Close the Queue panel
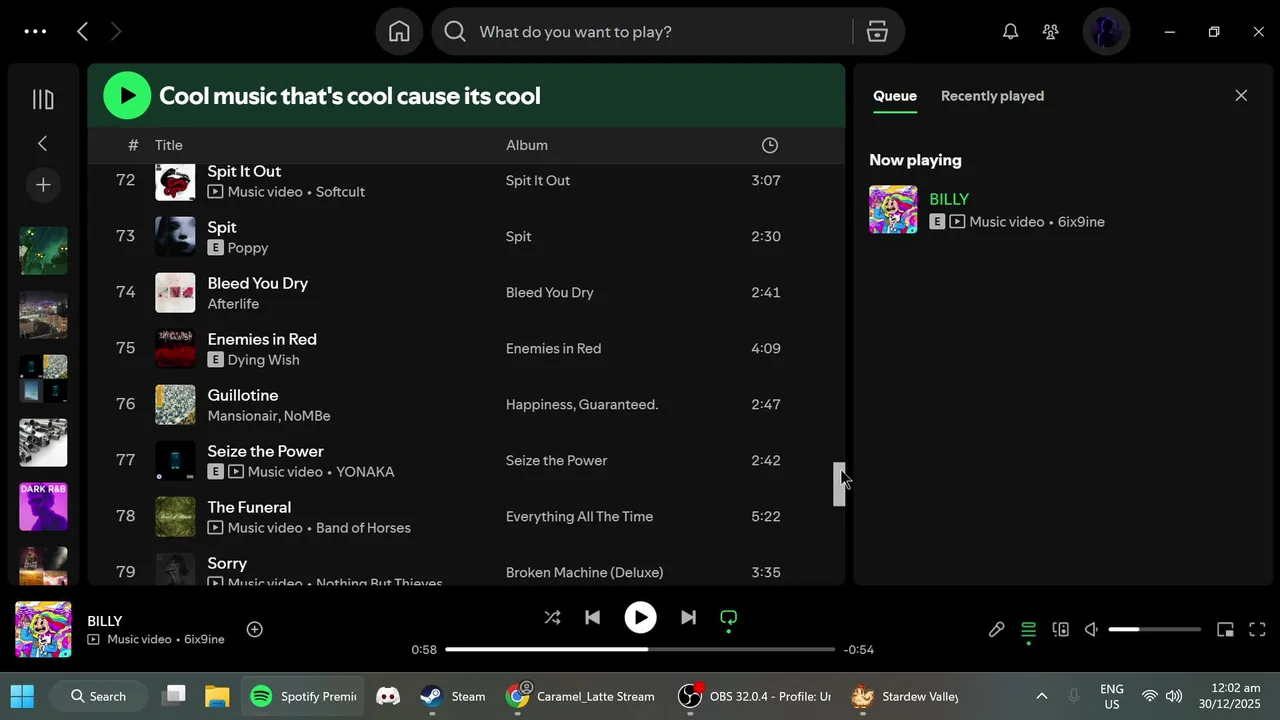The height and width of the screenshot is (720, 1280). click(x=1241, y=96)
